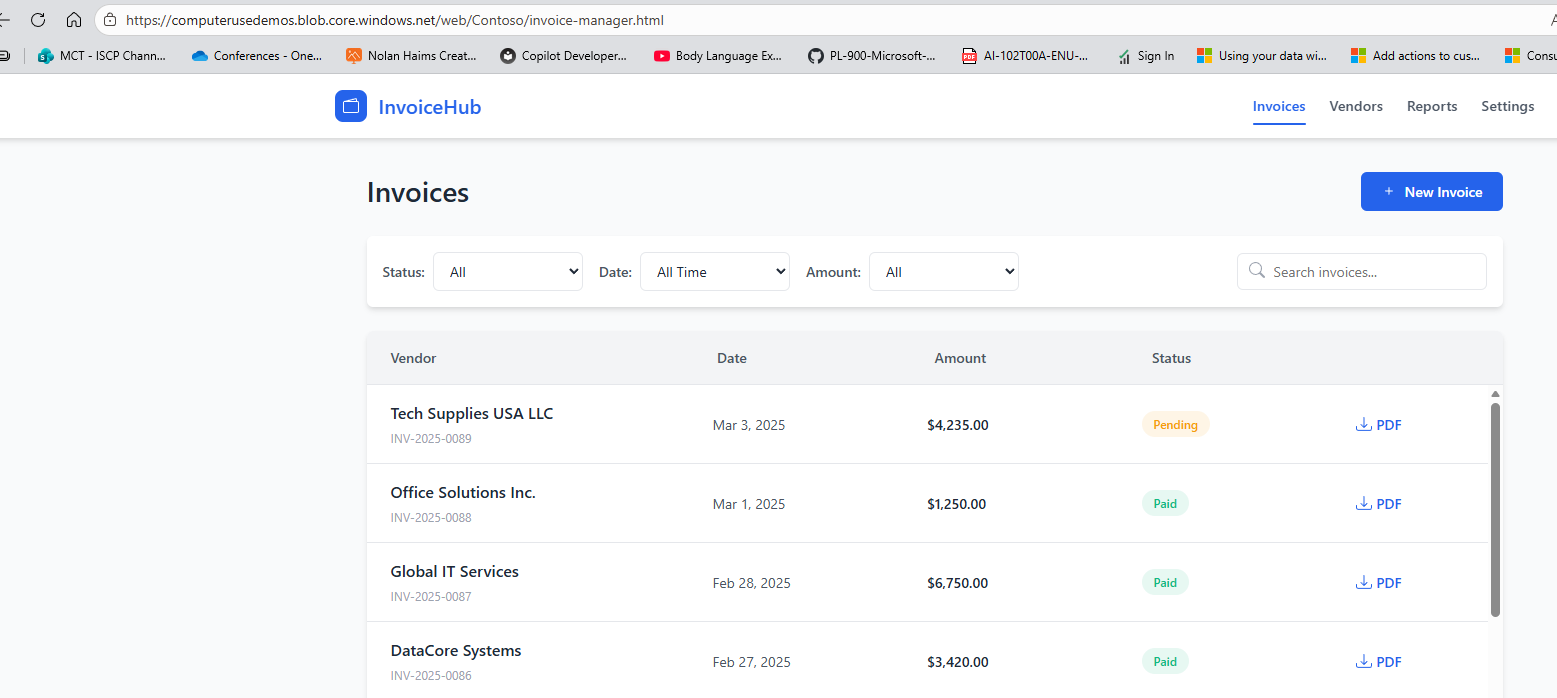
Task: Open the Nolan Haims Creative bookmark
Action: click(411, 56)
